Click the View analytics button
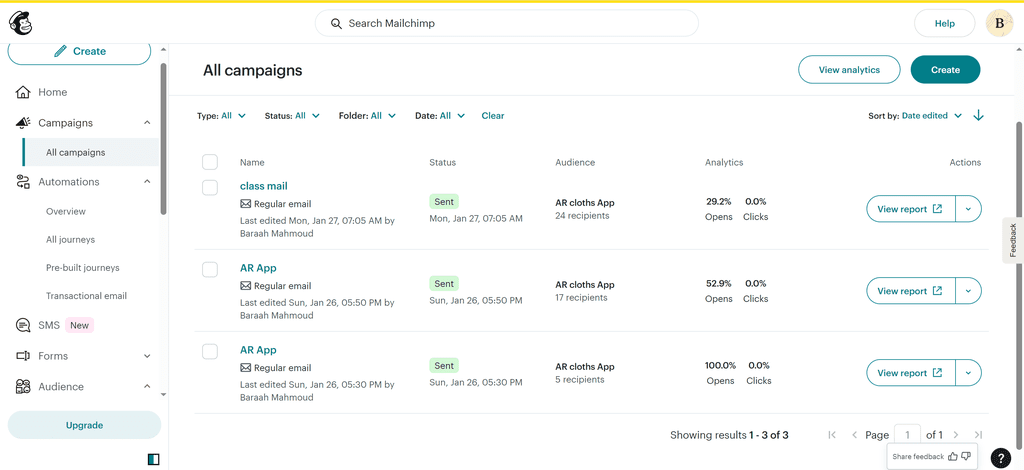 (x=849, y=70)
